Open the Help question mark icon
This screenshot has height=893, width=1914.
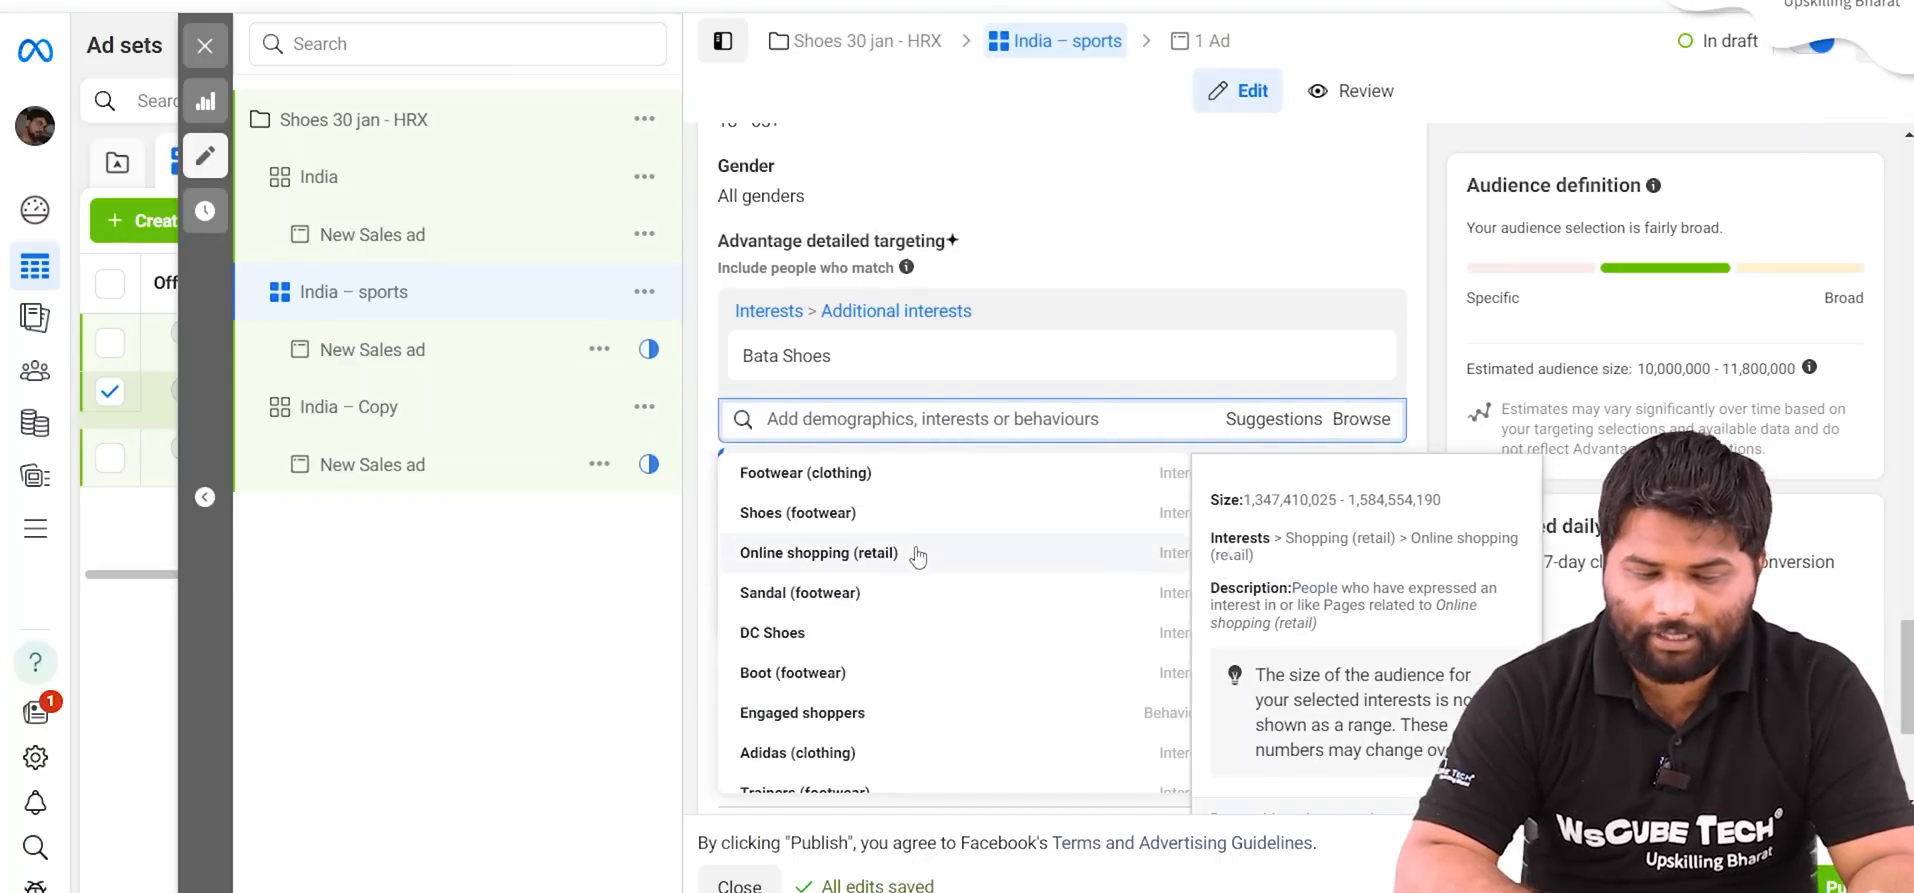click(35, 662)
